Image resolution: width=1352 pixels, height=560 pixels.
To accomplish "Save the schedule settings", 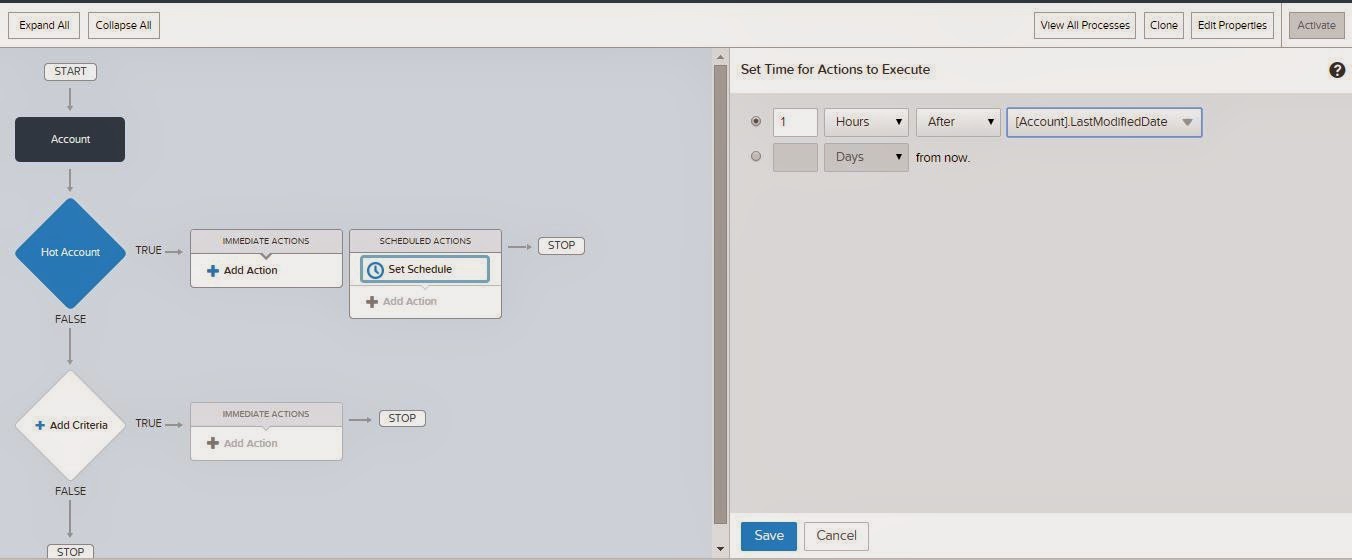I will pos(769,535).
